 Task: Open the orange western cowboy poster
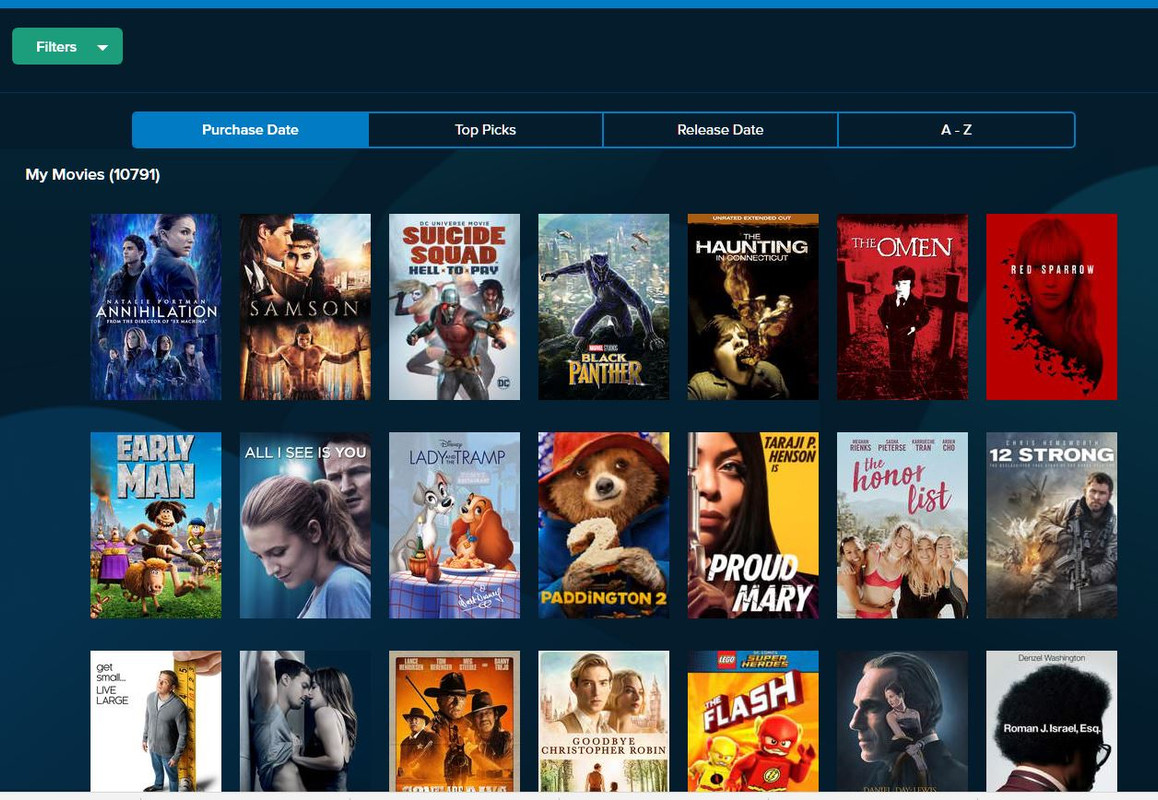(x=454, y=721)
